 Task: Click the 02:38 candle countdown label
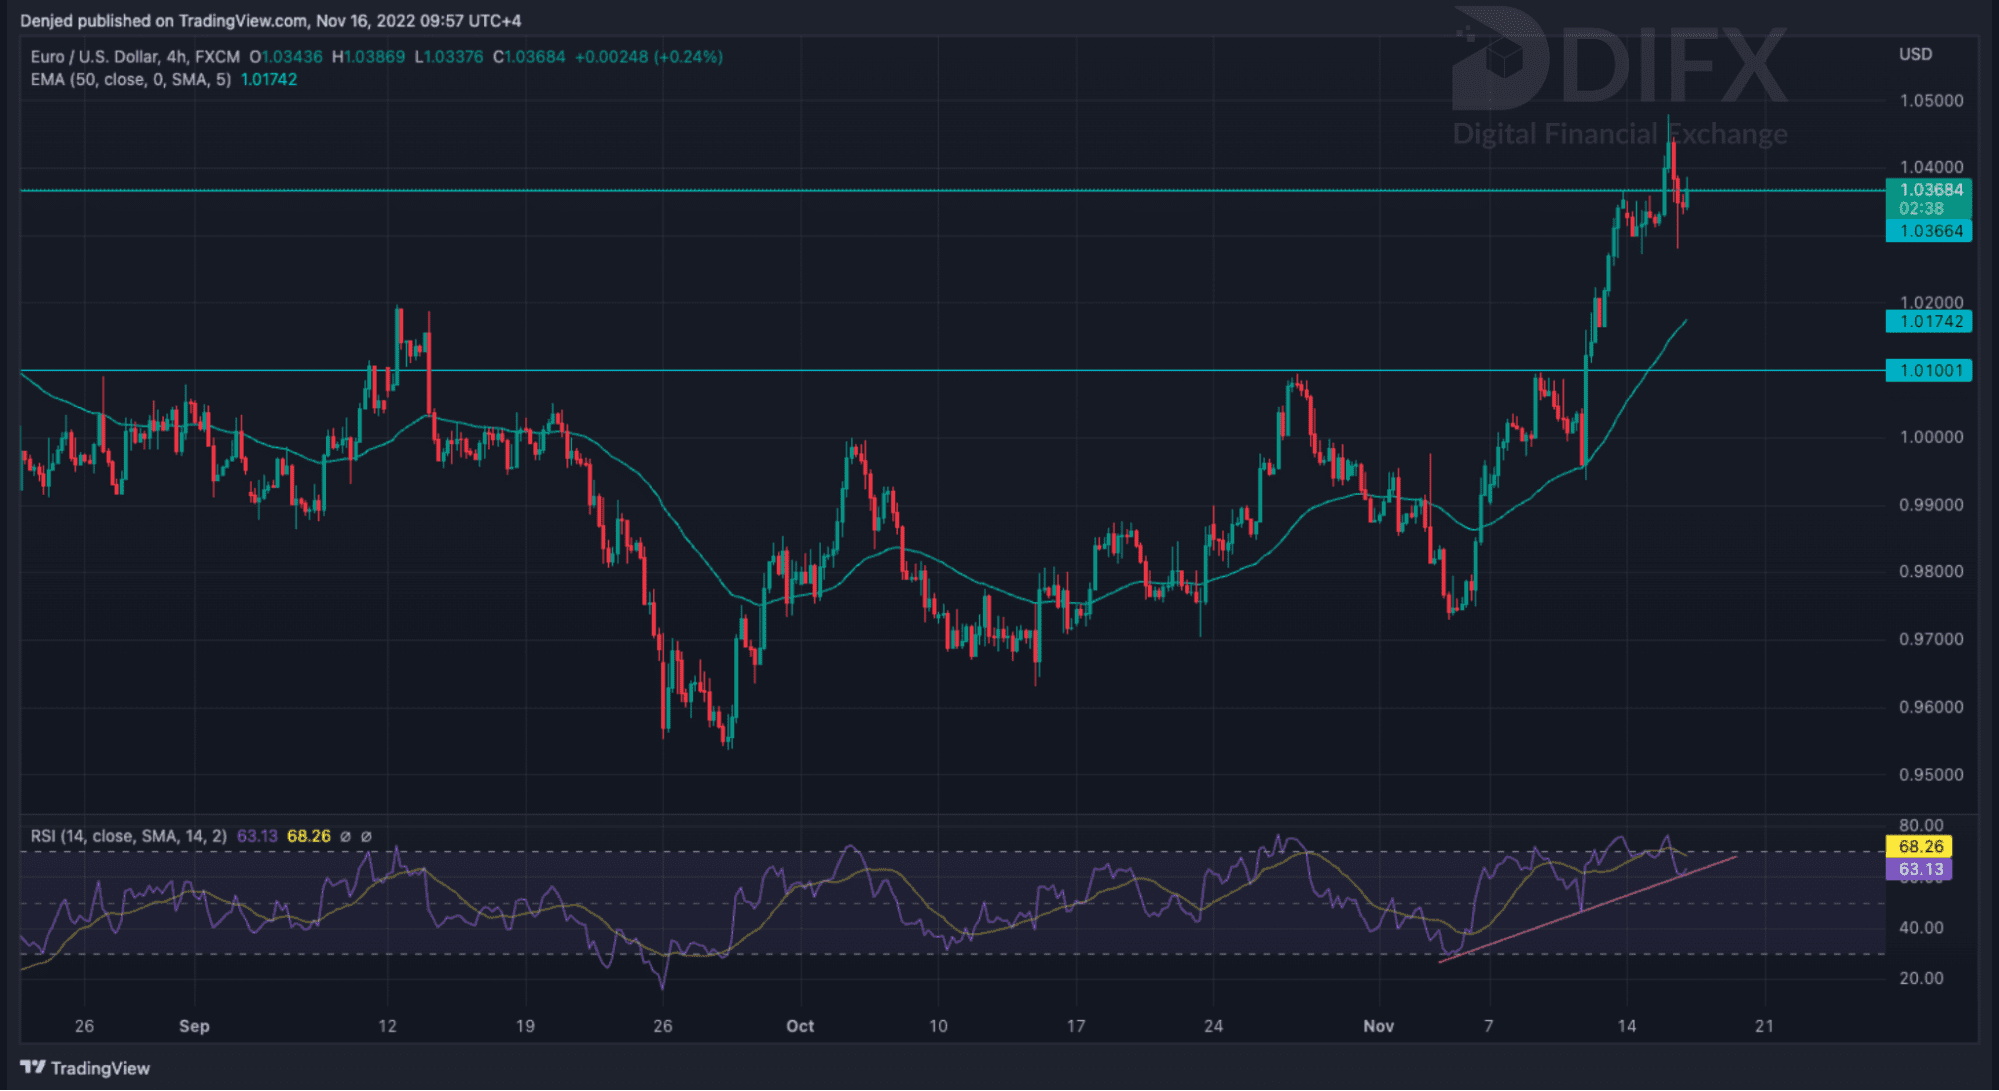1921,209
